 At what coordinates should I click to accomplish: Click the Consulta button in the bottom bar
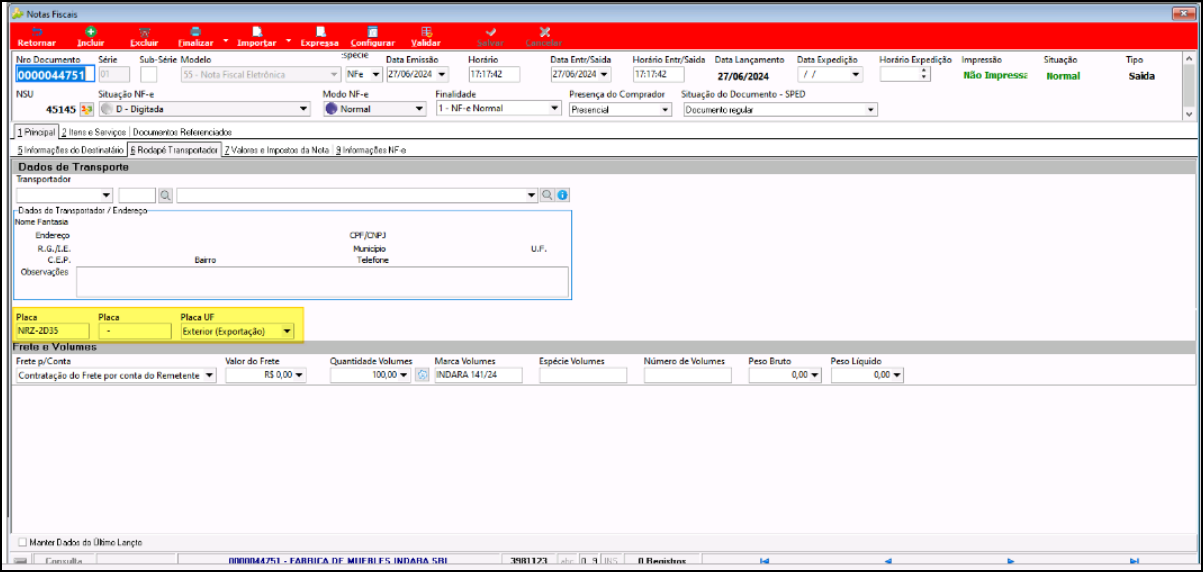(x=63, y=562)
